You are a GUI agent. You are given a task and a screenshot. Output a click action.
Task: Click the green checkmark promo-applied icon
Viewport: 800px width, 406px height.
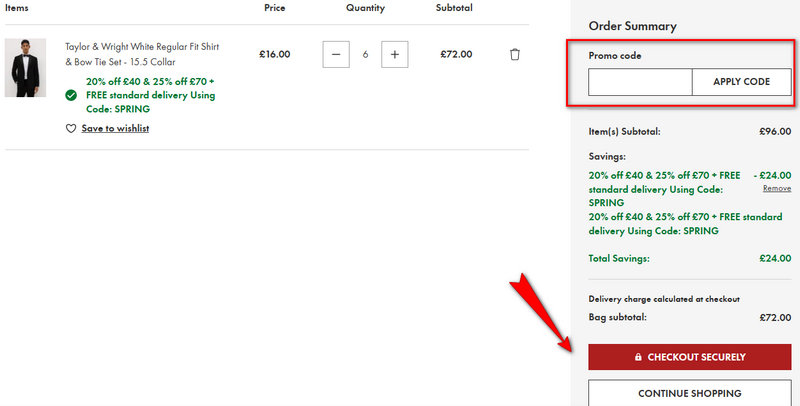point(71,95)
